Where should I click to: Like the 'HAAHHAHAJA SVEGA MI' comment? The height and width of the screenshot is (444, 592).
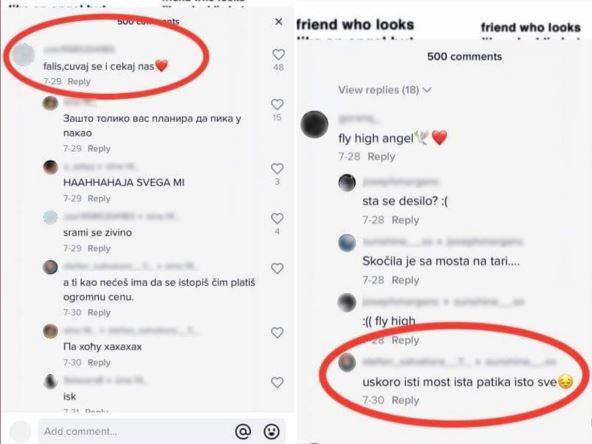tap(277, 168)
